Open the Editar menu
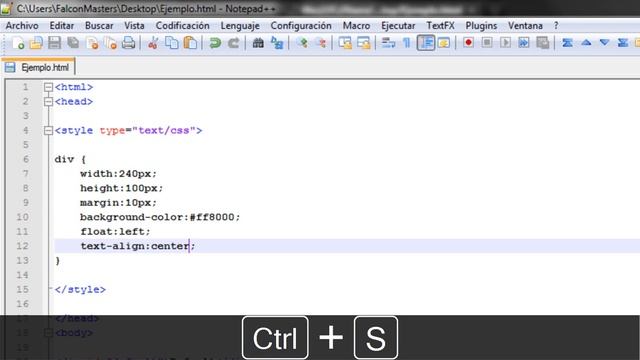The width and height of the screenshot is (640, 360). pyautogui.click(x=62, y=26)
